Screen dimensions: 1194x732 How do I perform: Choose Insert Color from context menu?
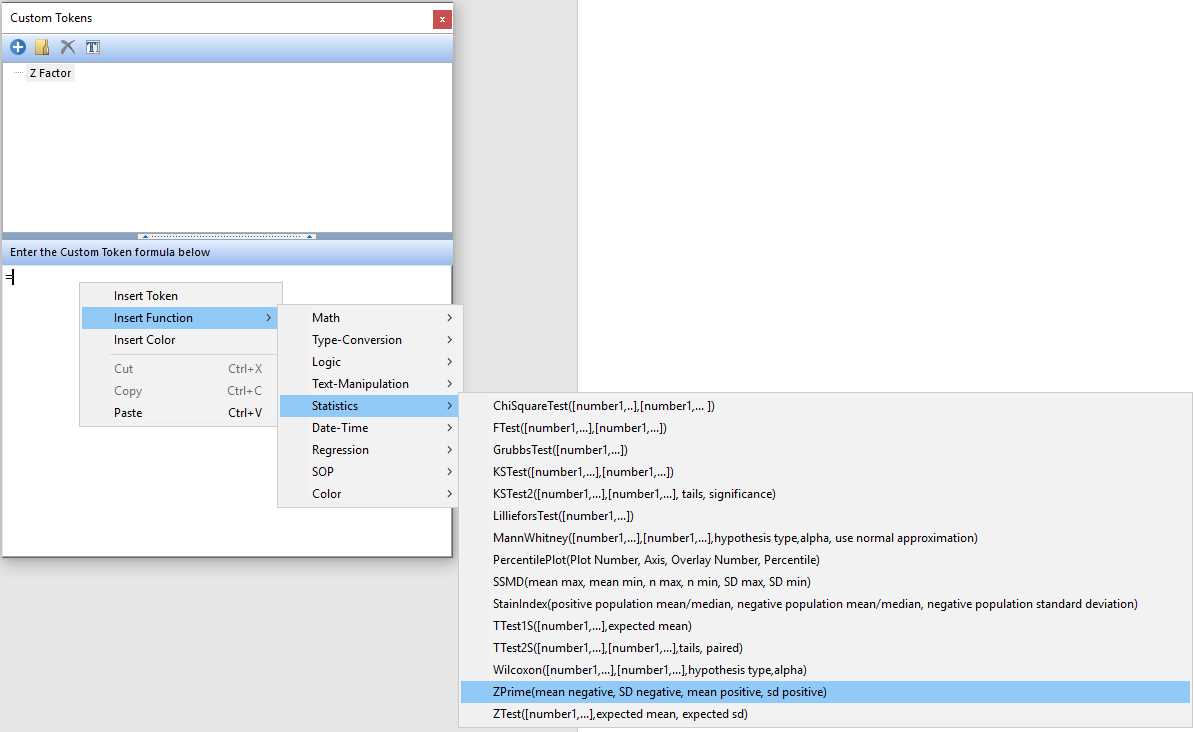(181, 340)
